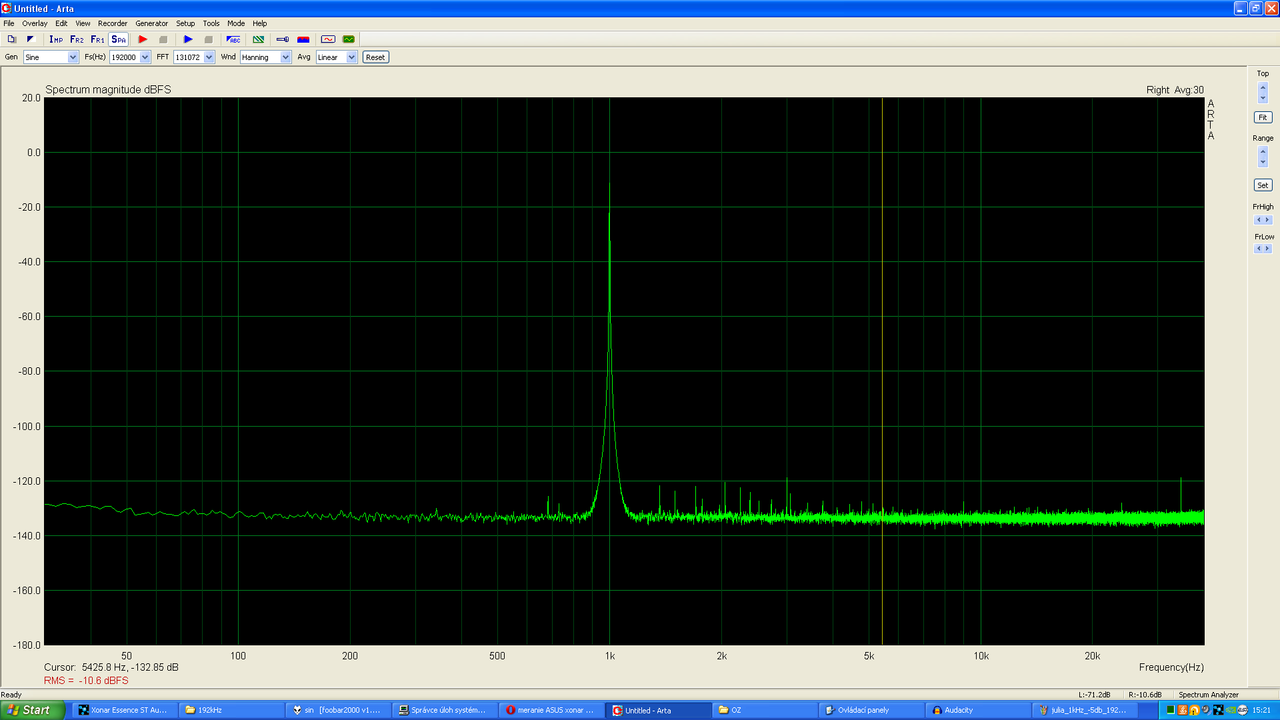Screen dimensions: 1280x720
Task: Click FrHigh left arrow
Action: pos(1259,220)
